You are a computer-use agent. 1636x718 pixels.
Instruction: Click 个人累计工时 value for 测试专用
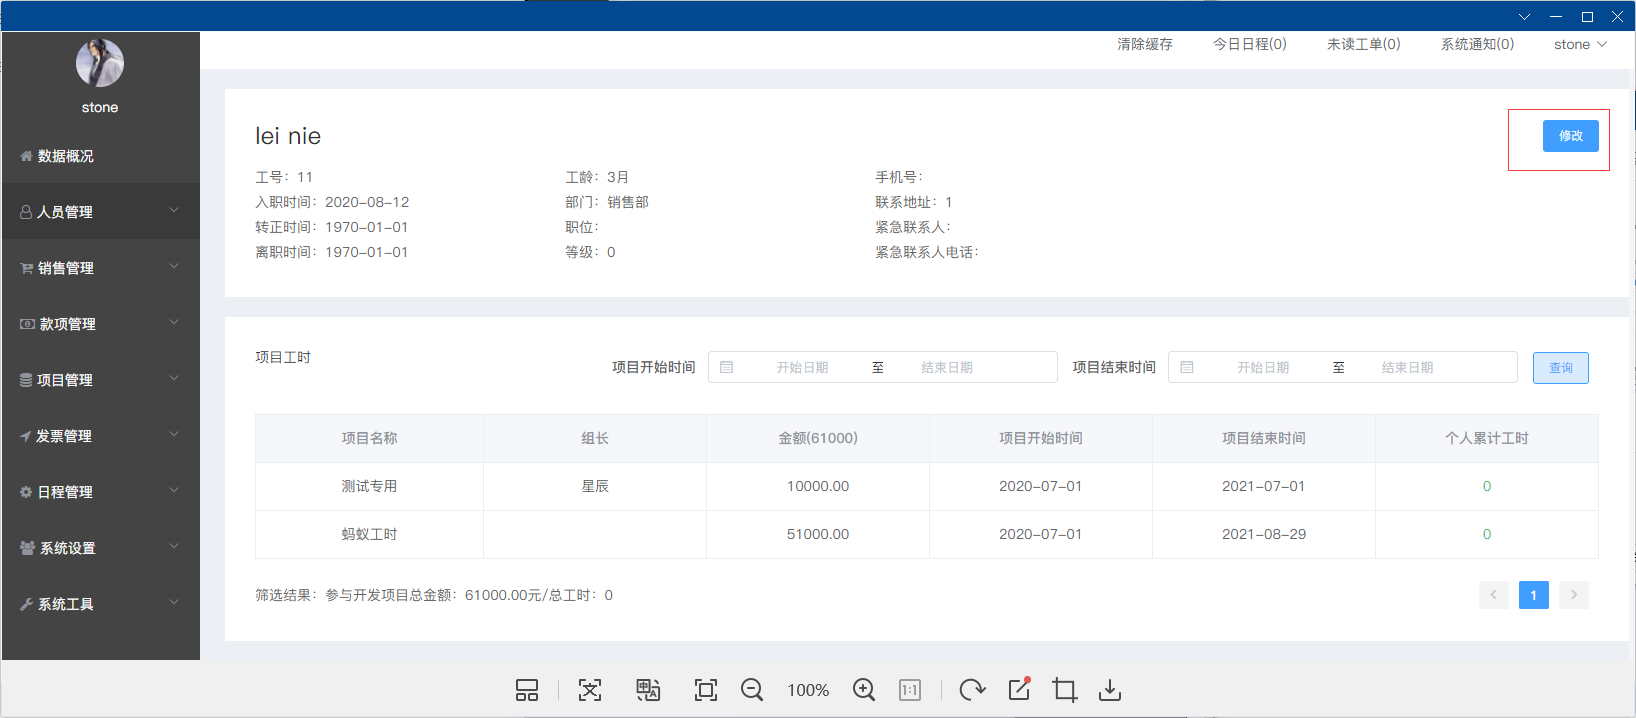[x=1487, y=486]
